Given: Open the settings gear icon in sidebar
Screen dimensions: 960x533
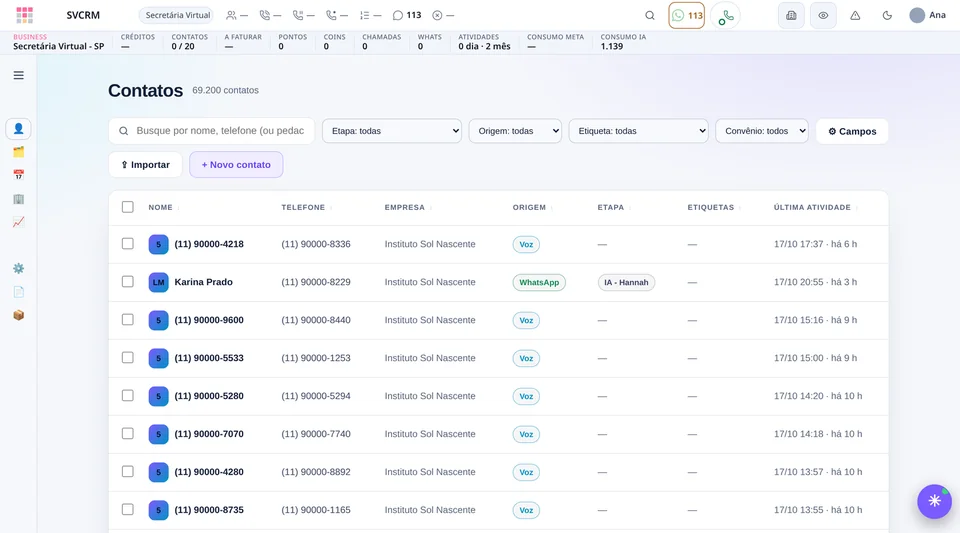Looking at the screenshot, I should (18, 269).
